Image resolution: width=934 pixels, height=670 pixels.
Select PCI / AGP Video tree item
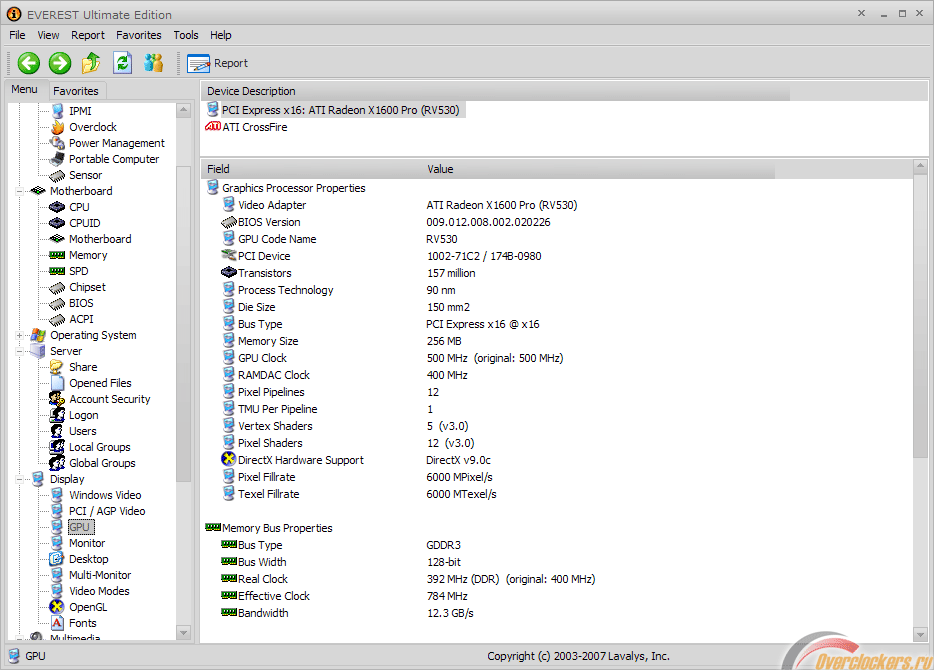[107, 512]
